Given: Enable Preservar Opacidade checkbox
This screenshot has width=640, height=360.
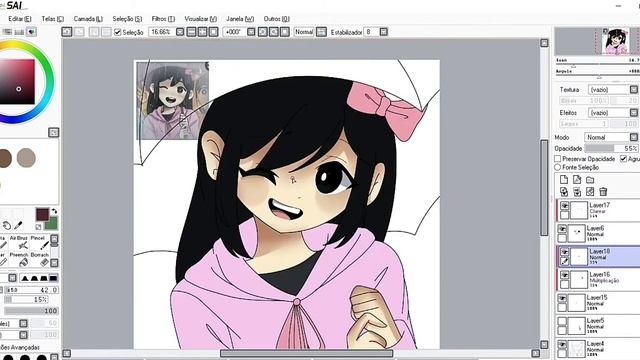Looking at the screenshot, I should 558,158.
